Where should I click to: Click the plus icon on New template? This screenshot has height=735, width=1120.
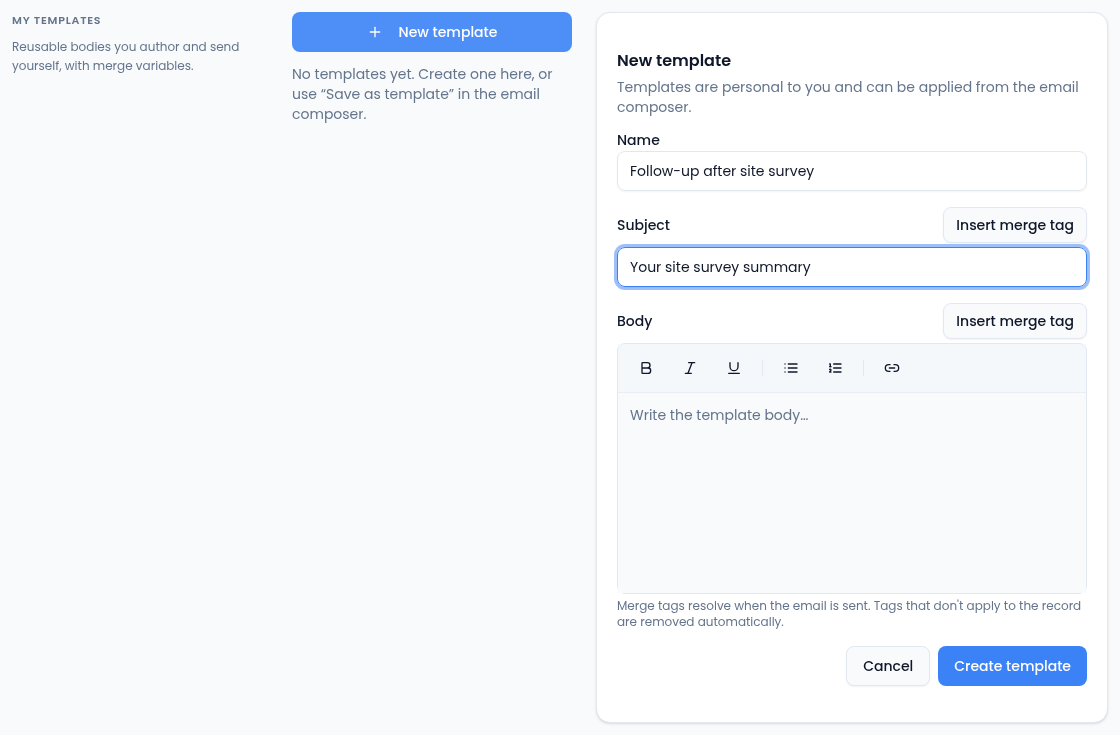(375, 32)
